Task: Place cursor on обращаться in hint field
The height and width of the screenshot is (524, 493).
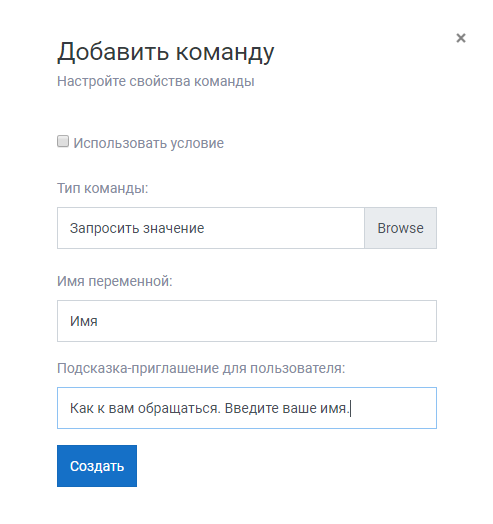Action: point(179,408)
